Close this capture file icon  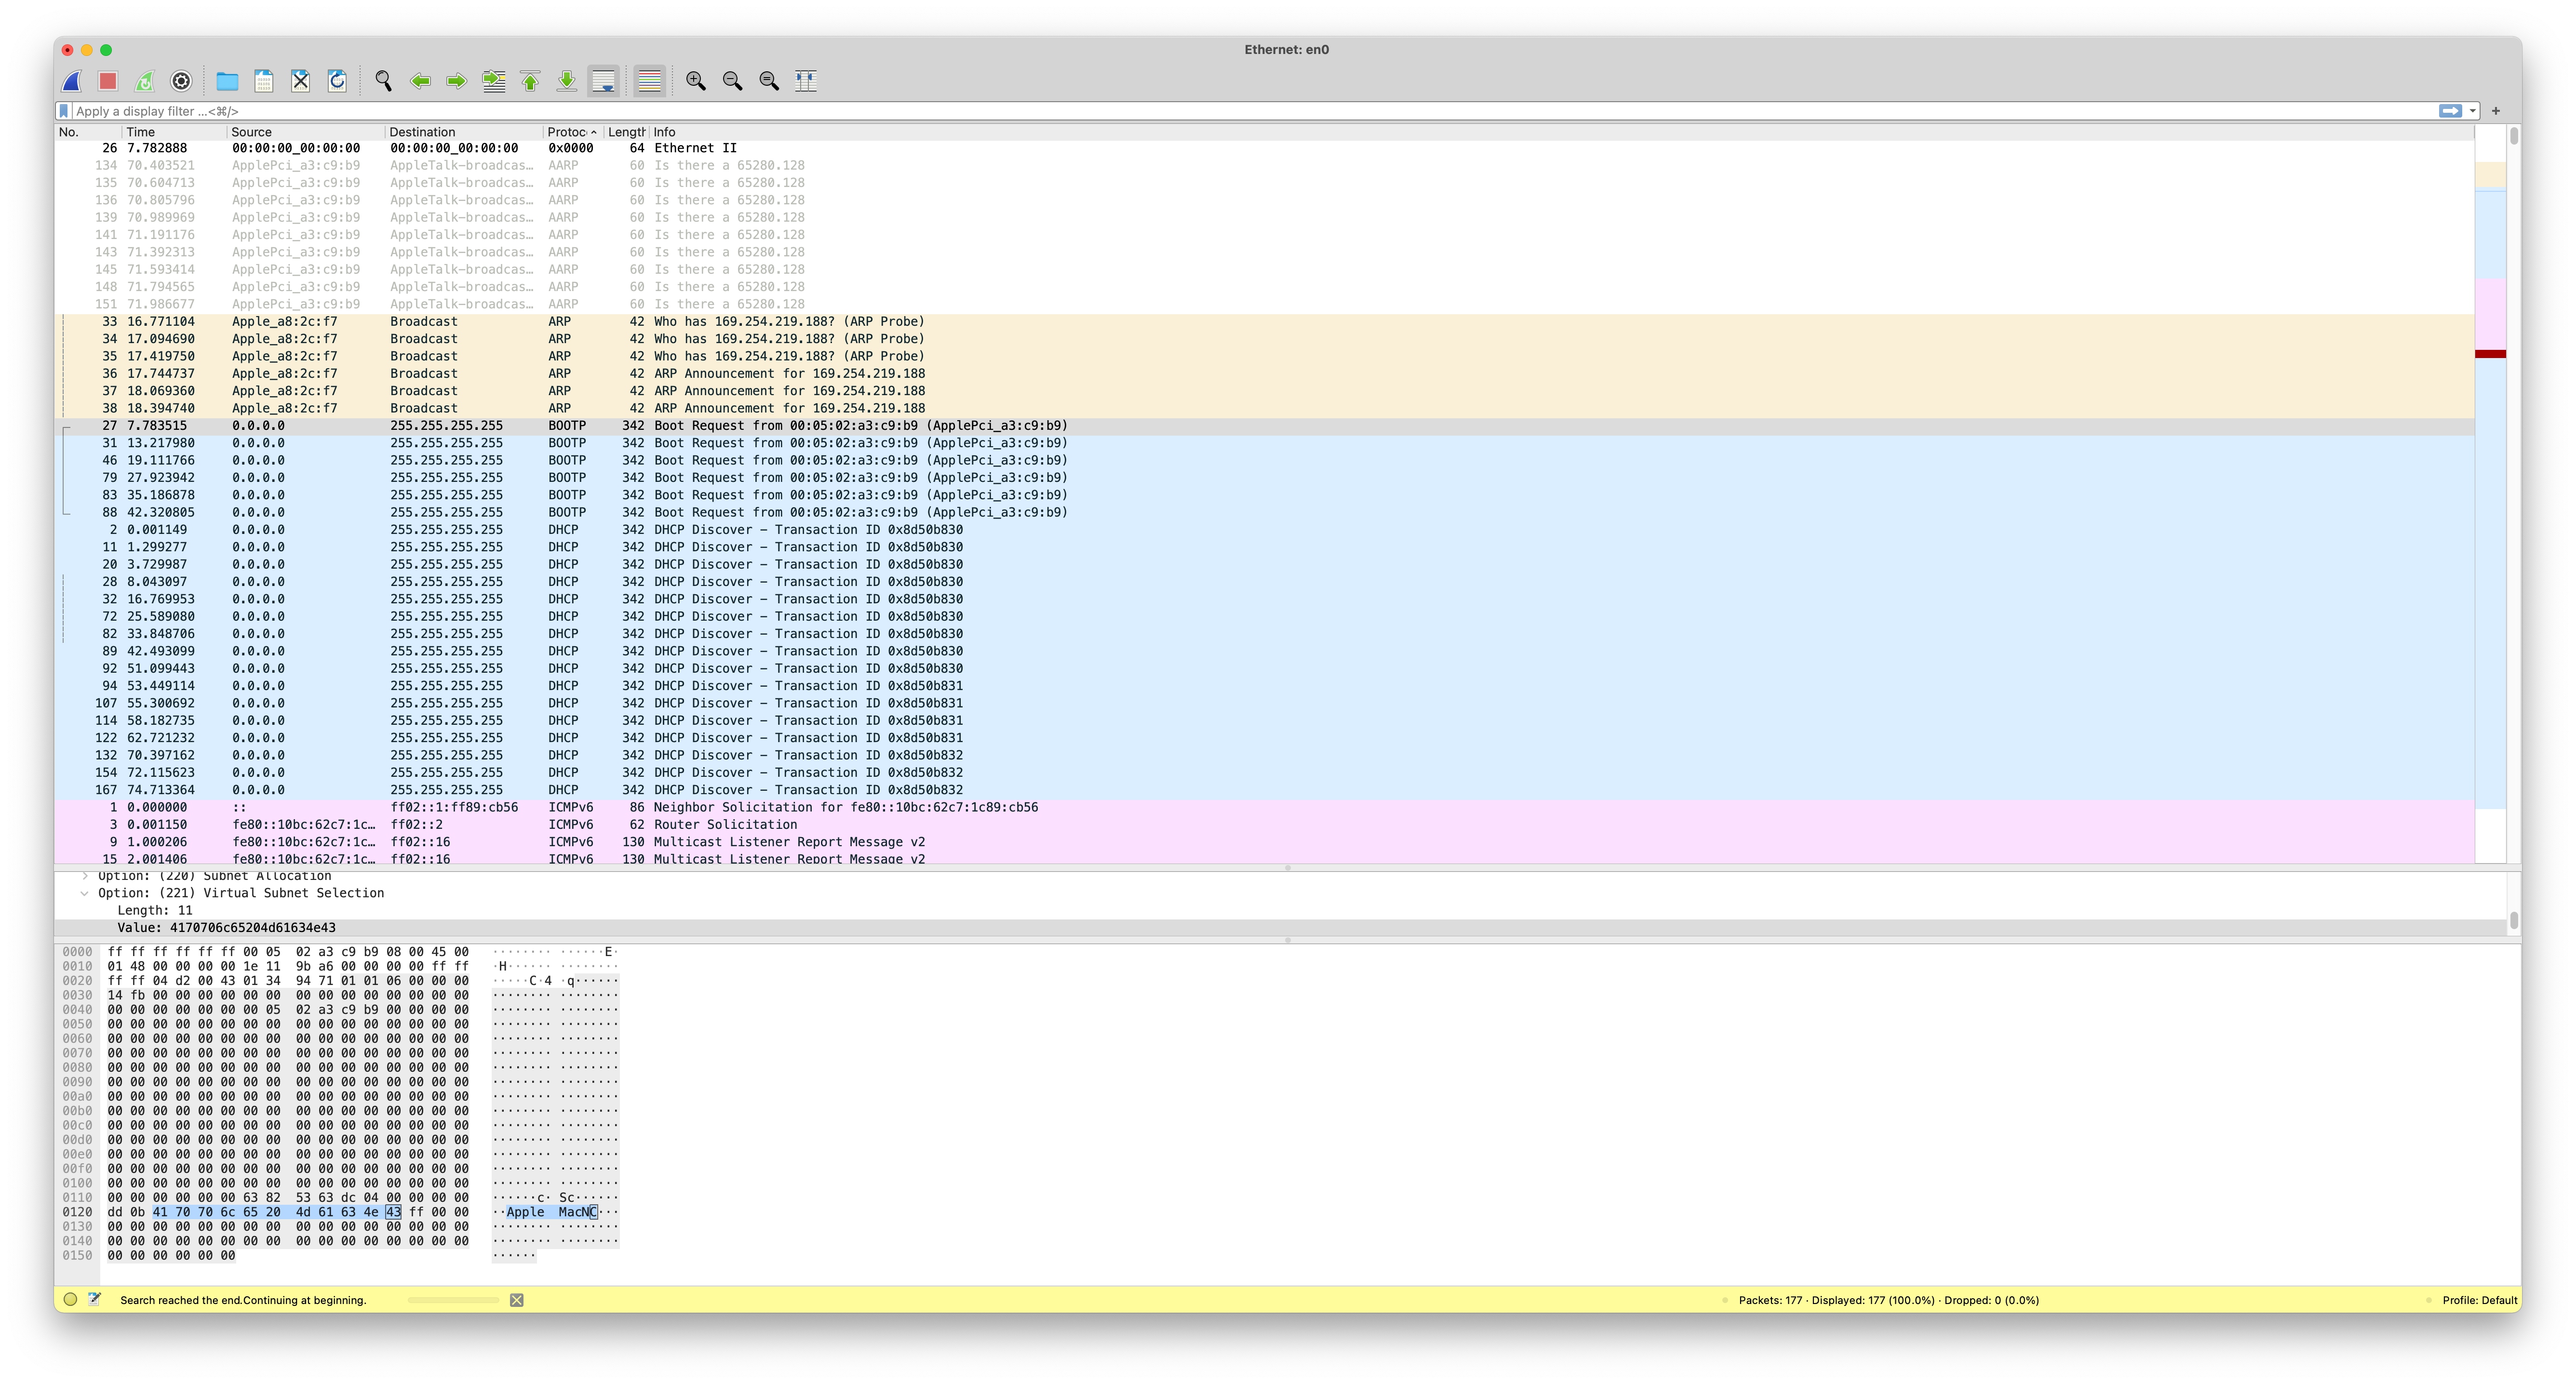coord(300,81)
